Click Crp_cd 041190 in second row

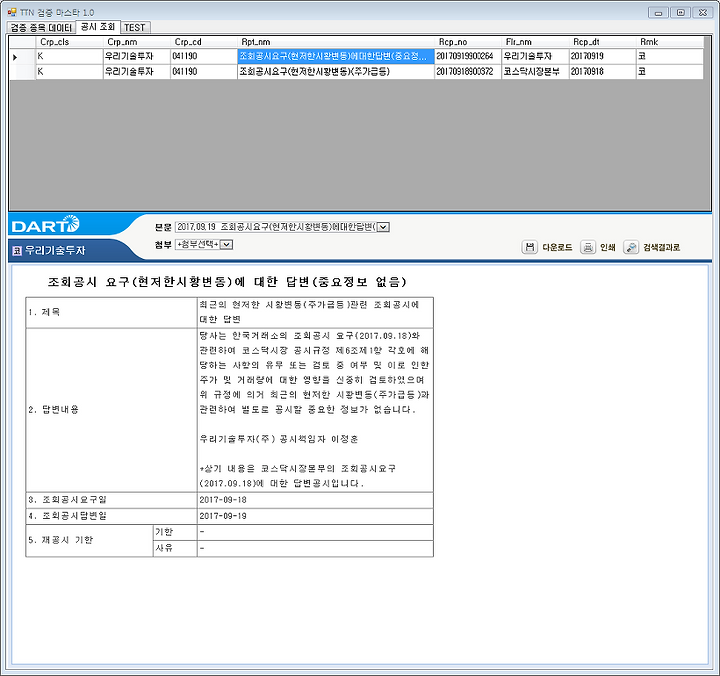pyautogui.click(x=204, y=72)
